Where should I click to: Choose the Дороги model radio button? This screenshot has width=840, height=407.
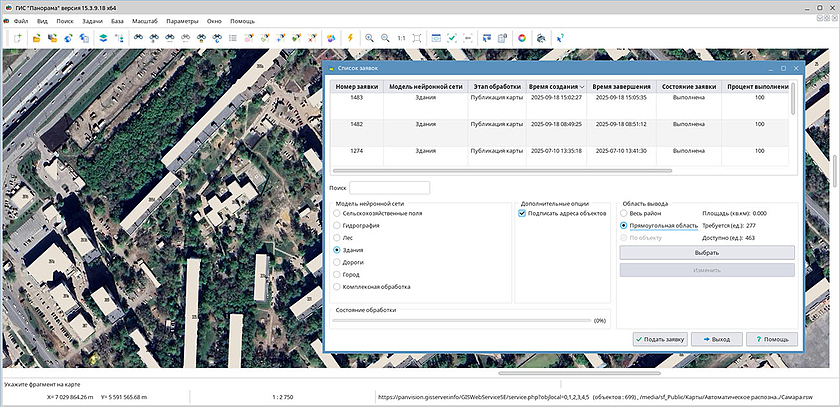[338, 262]
